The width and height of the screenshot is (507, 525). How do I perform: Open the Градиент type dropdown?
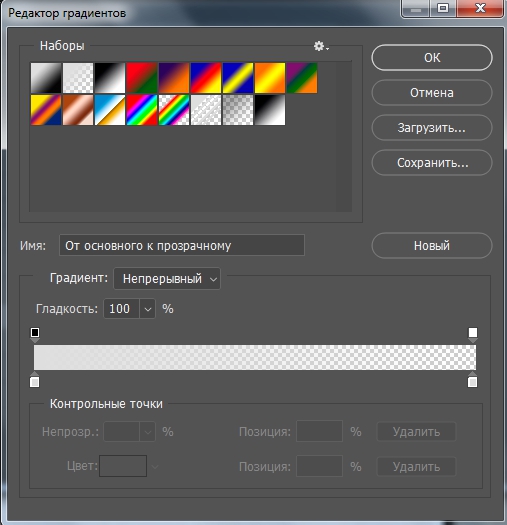[167, 279]
